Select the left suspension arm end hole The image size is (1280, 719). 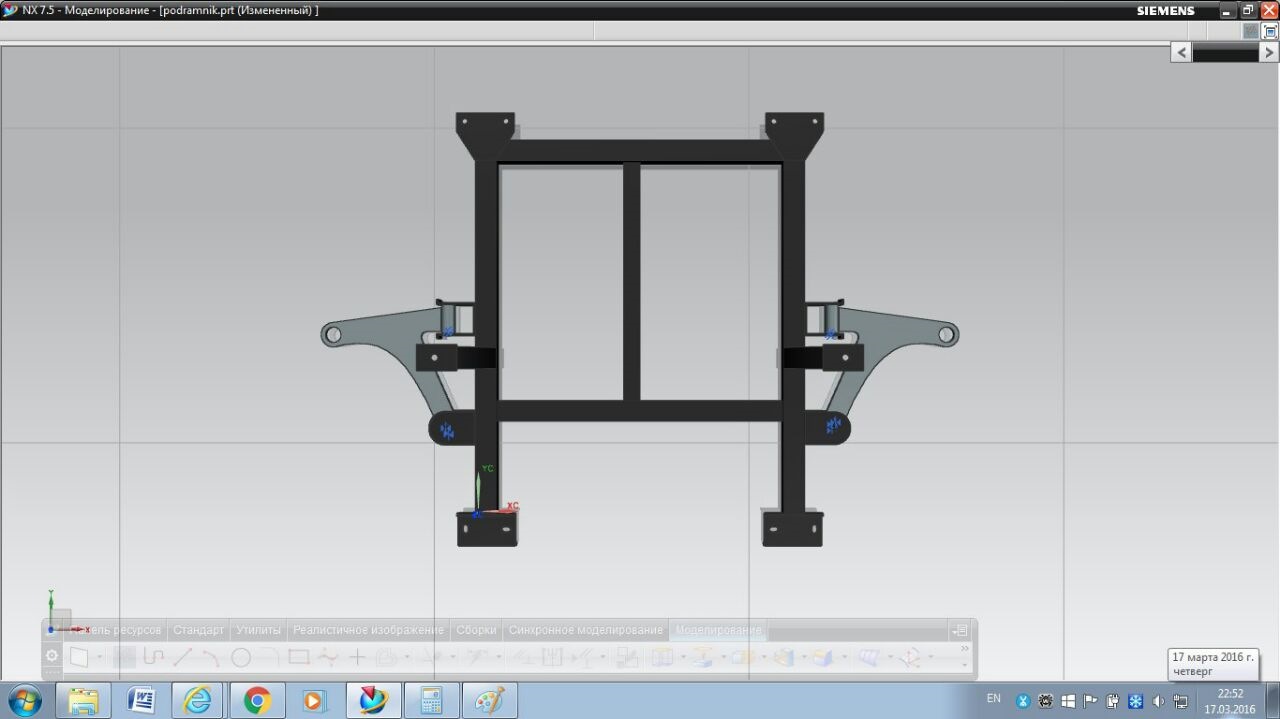(333, 334)
